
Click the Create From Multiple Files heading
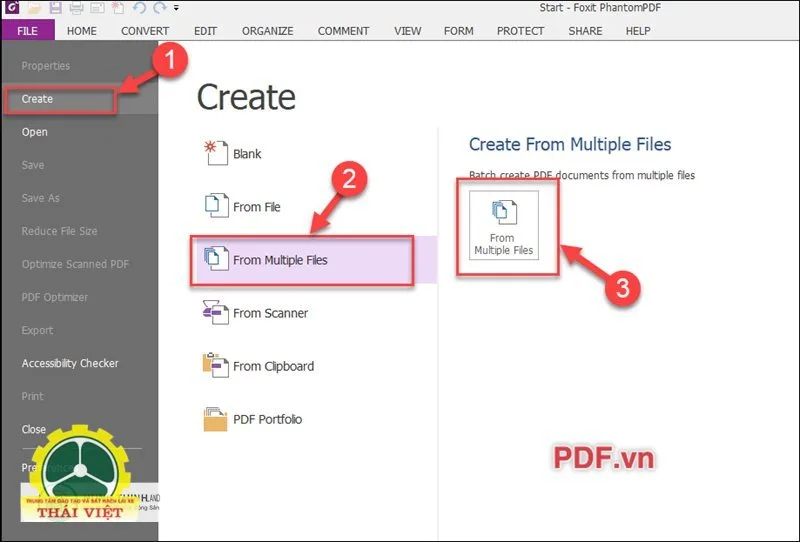[570, 144]
